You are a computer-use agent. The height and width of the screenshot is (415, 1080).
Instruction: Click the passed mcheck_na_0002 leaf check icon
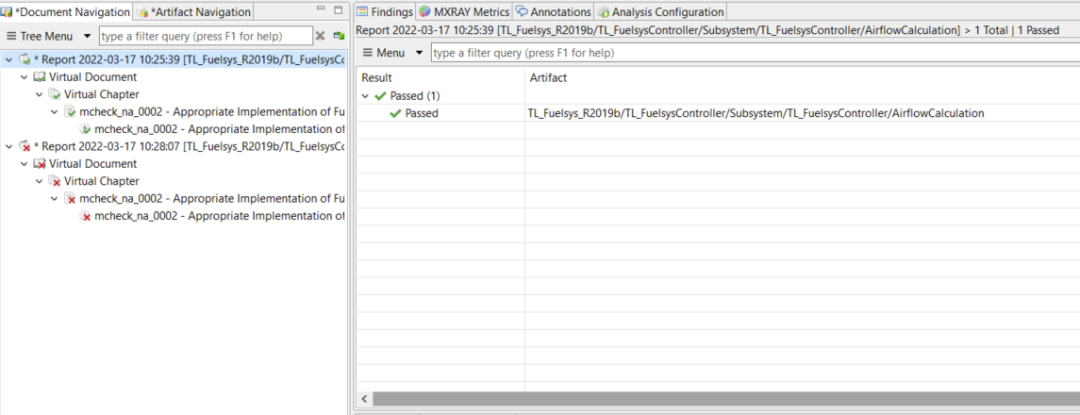[x=85, y=129]
